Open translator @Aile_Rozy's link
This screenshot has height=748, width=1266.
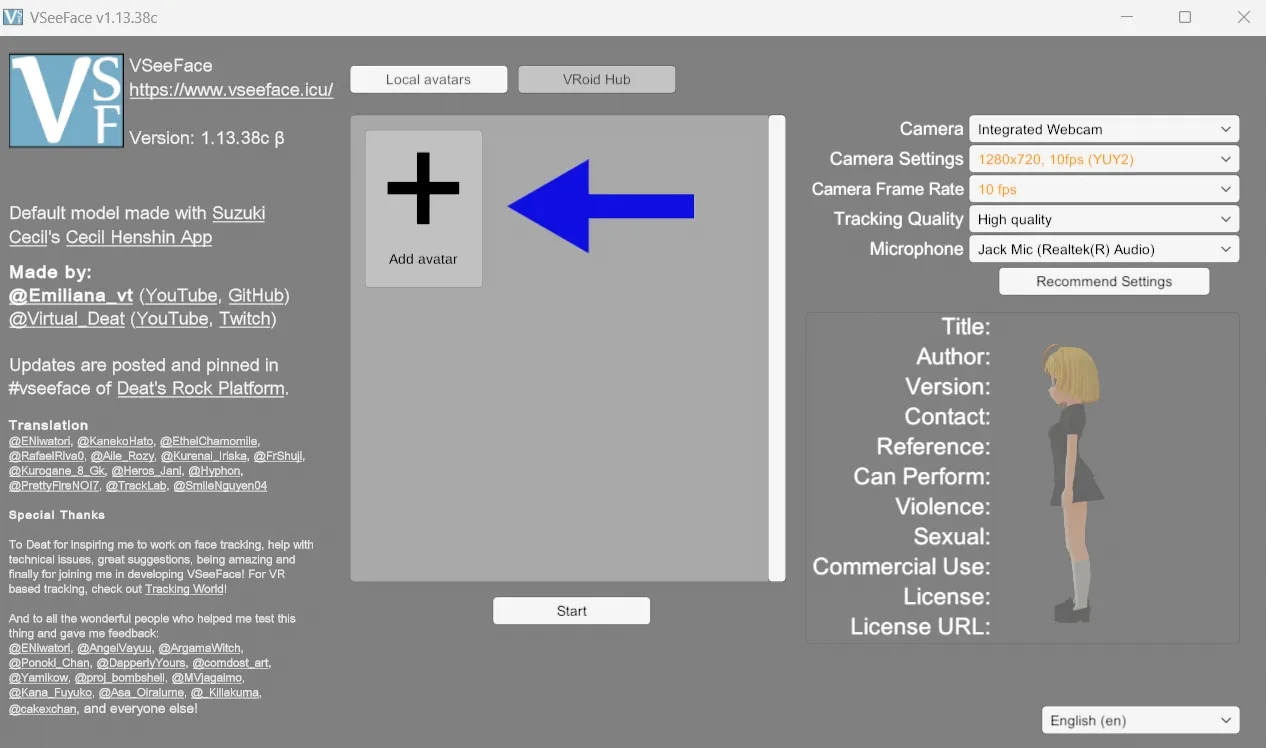coord(123,456)
